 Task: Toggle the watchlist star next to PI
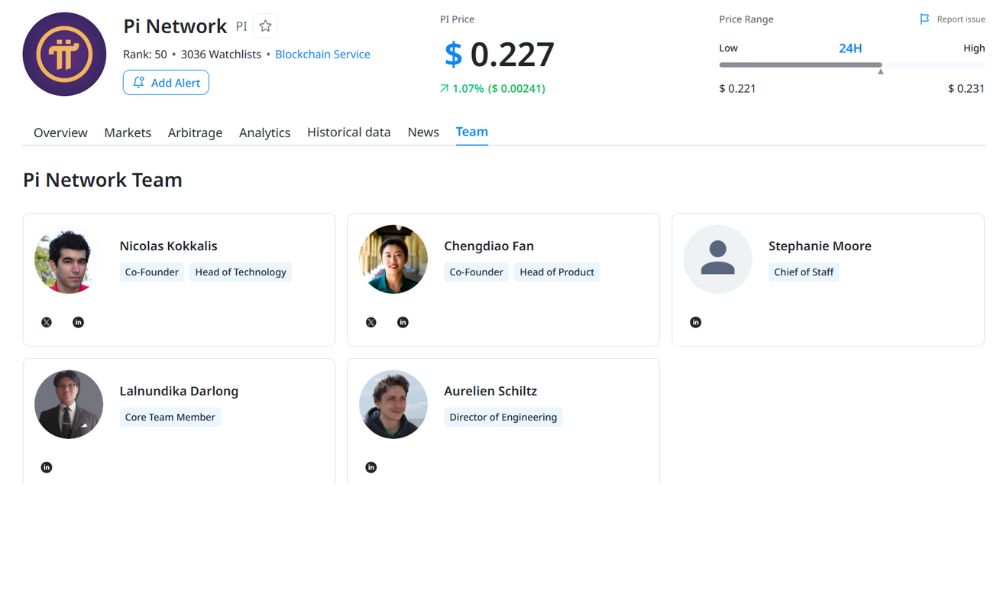point(264,24)
